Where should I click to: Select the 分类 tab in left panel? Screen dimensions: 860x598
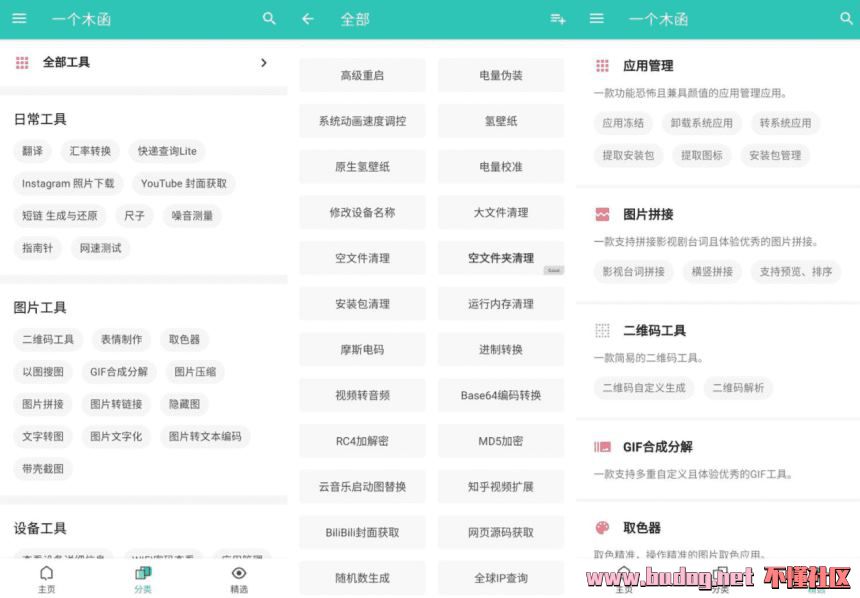[143, 578]
